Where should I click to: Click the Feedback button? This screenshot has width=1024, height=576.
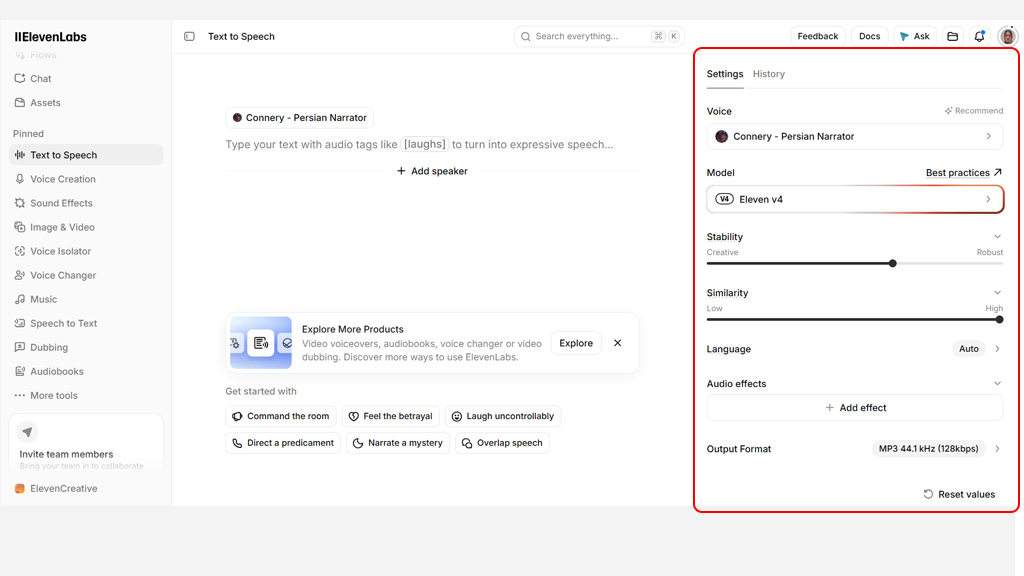pos(818,37)
